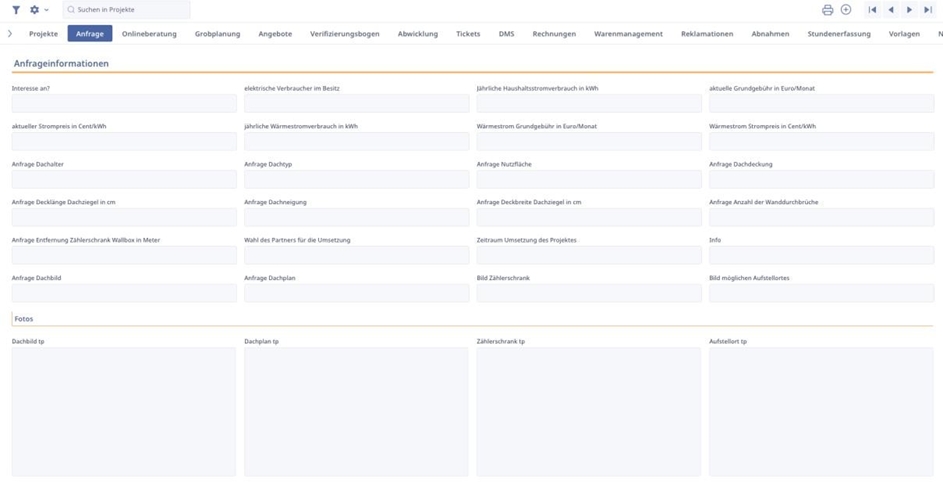The image size is (943, 482).
Task: Open the Reklamationen tab
Action: (707, 34)
